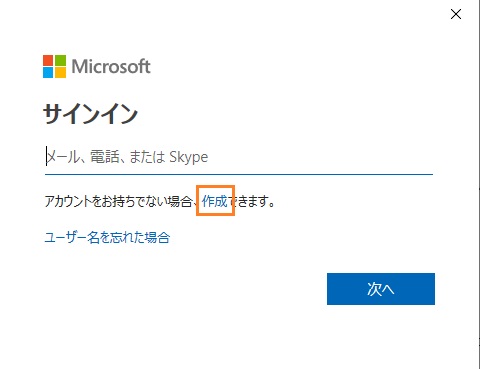
Task: Click the アカウントをお持ちでない場合 text
Action: [118, 201]
